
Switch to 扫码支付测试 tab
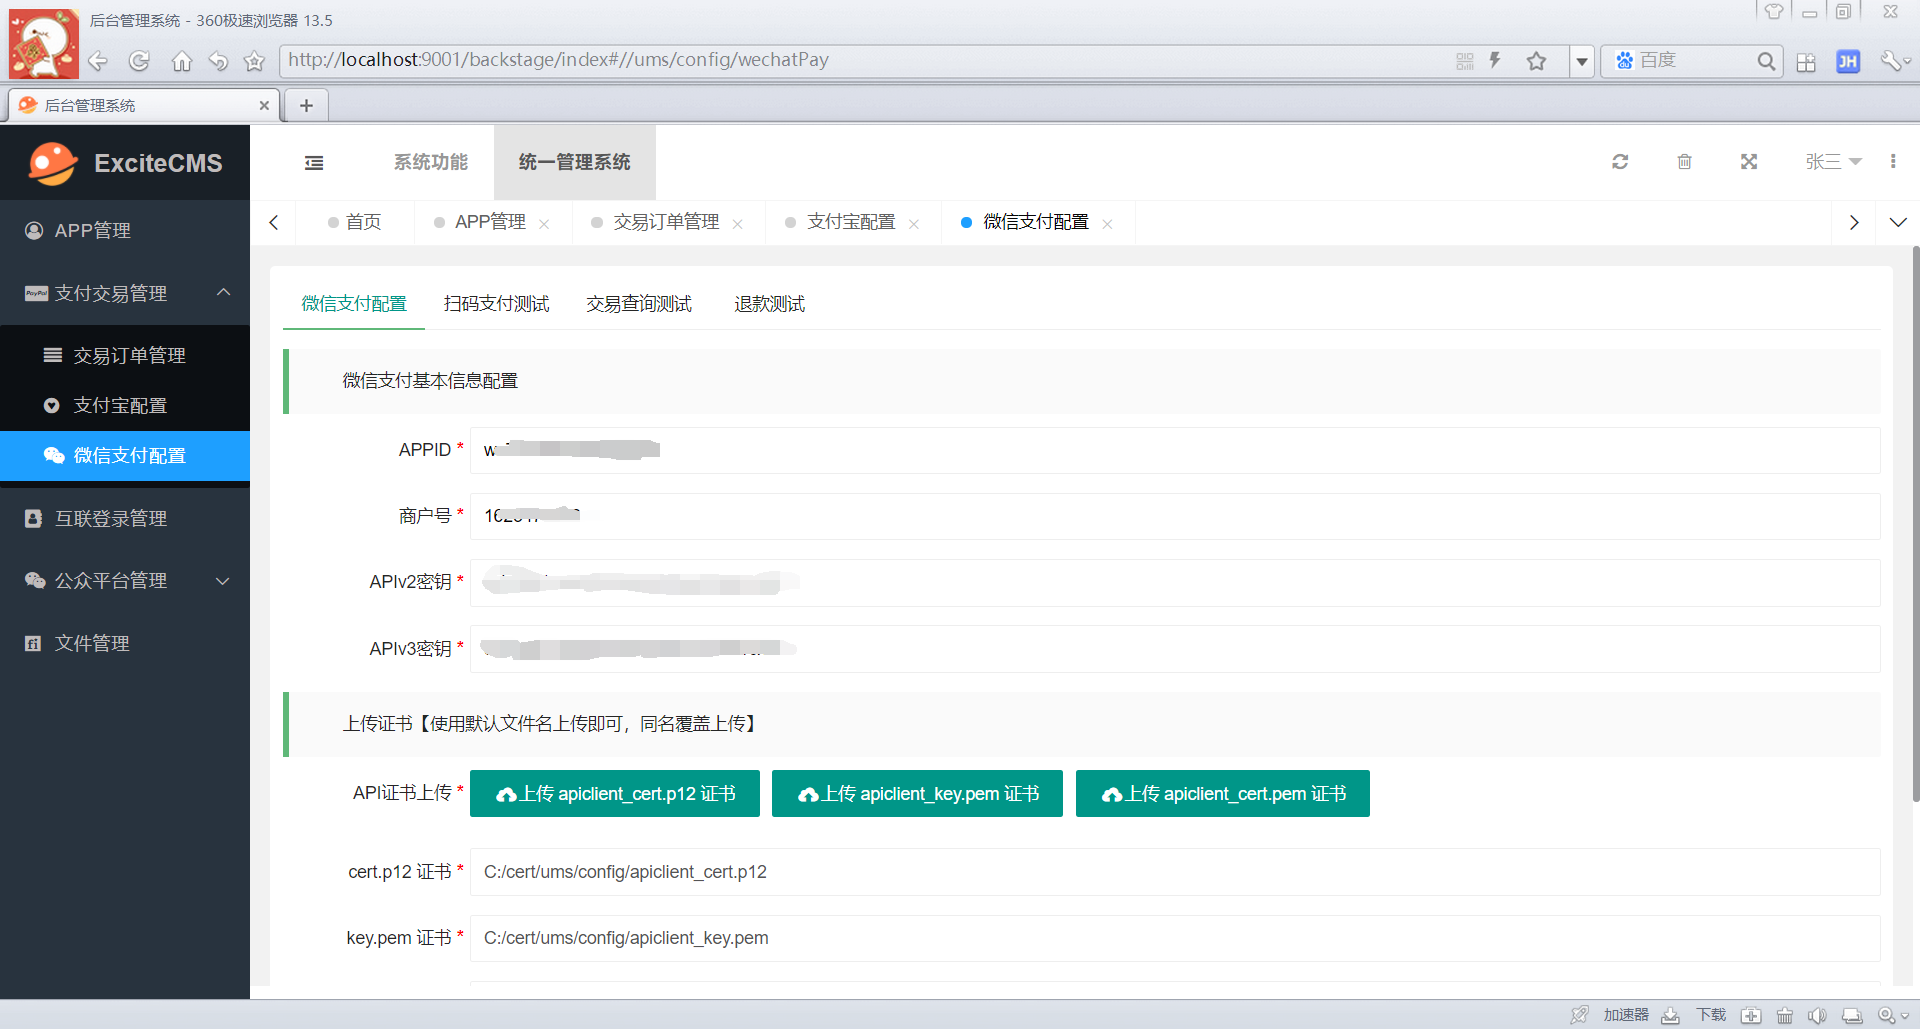(x=497, y=304)
